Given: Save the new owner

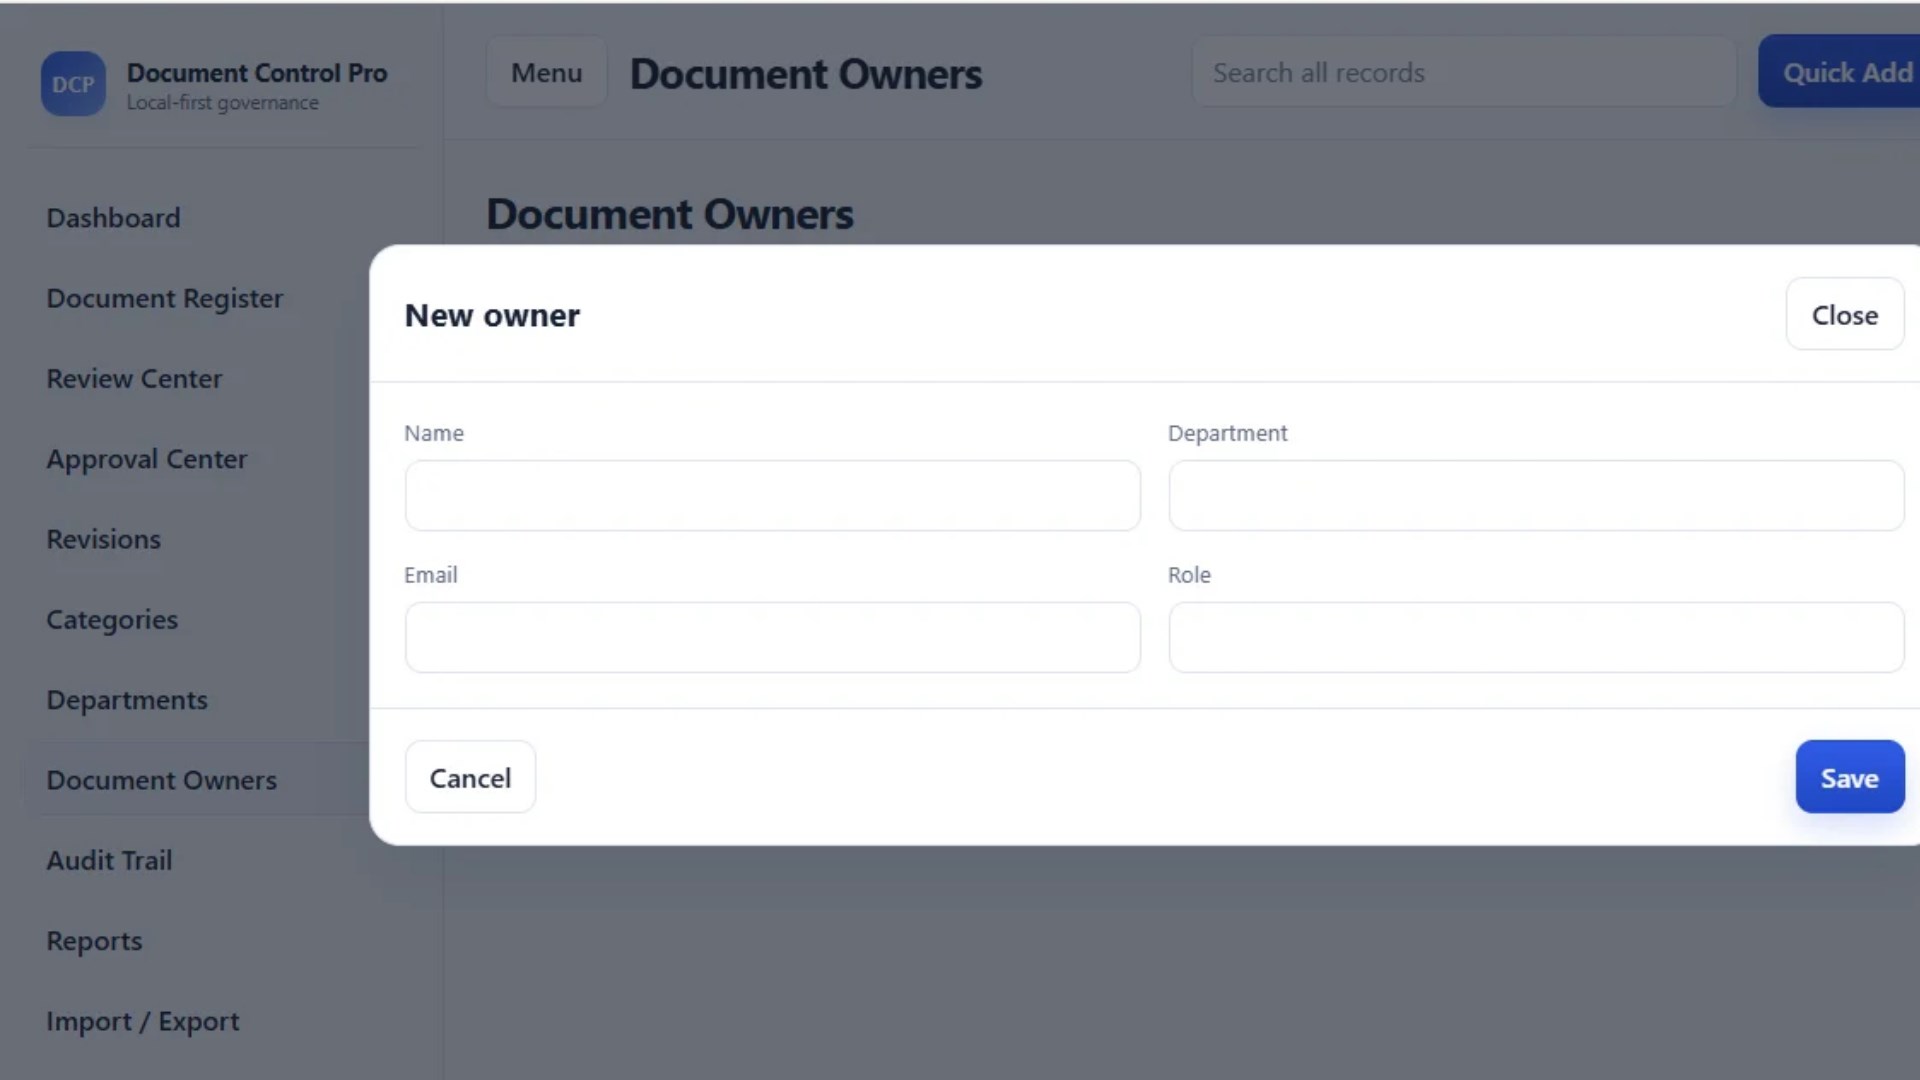Looking at the screenshot, I should 1850,777.
